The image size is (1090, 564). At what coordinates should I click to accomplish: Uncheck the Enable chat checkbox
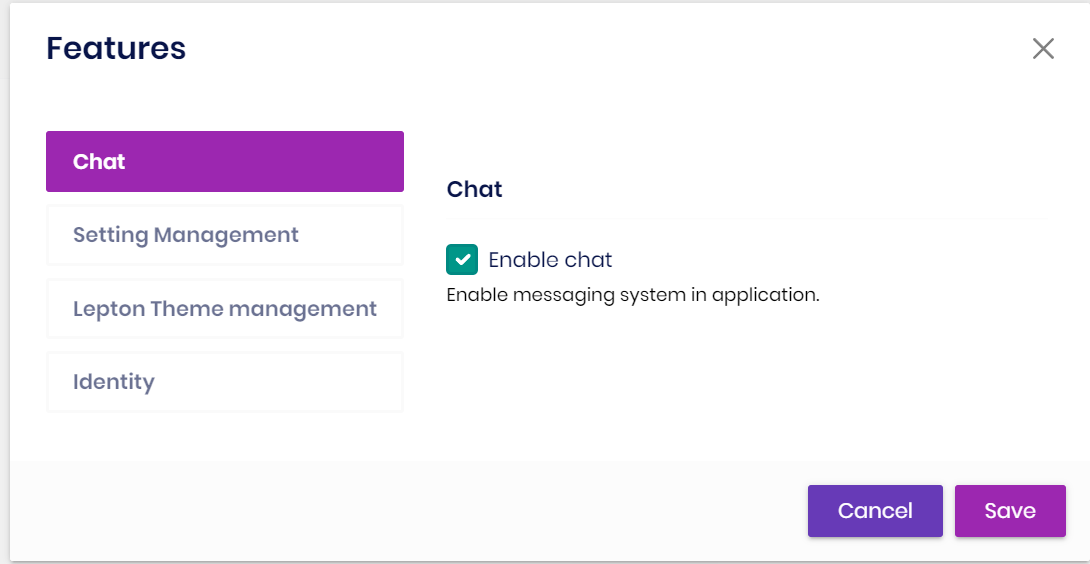tap(462, 260)
